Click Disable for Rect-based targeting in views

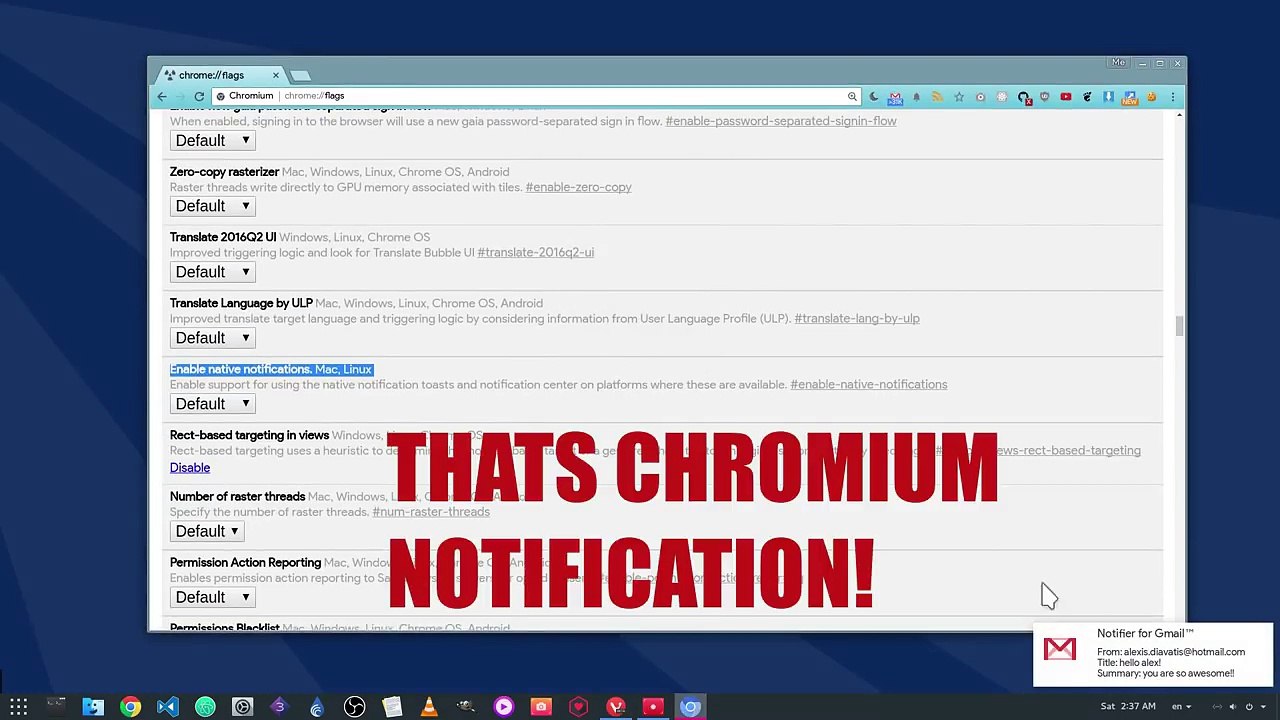click(x=190, y=468)
